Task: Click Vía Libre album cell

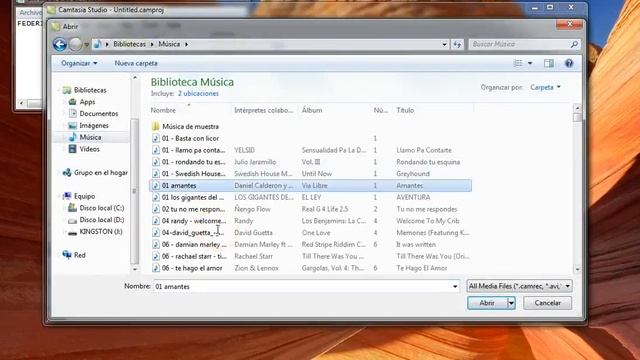Action: [315, 186]
